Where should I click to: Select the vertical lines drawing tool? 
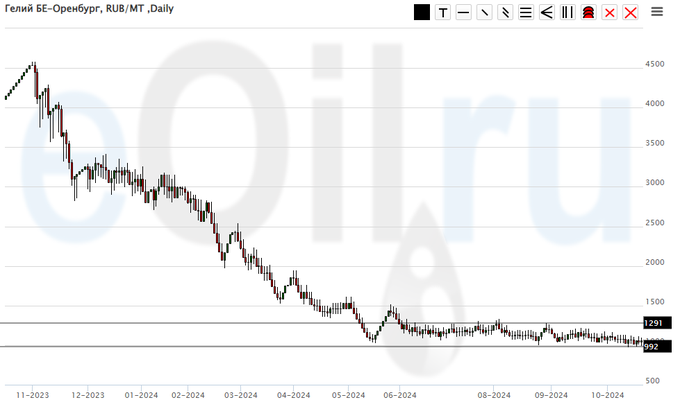tap(568, 12)
